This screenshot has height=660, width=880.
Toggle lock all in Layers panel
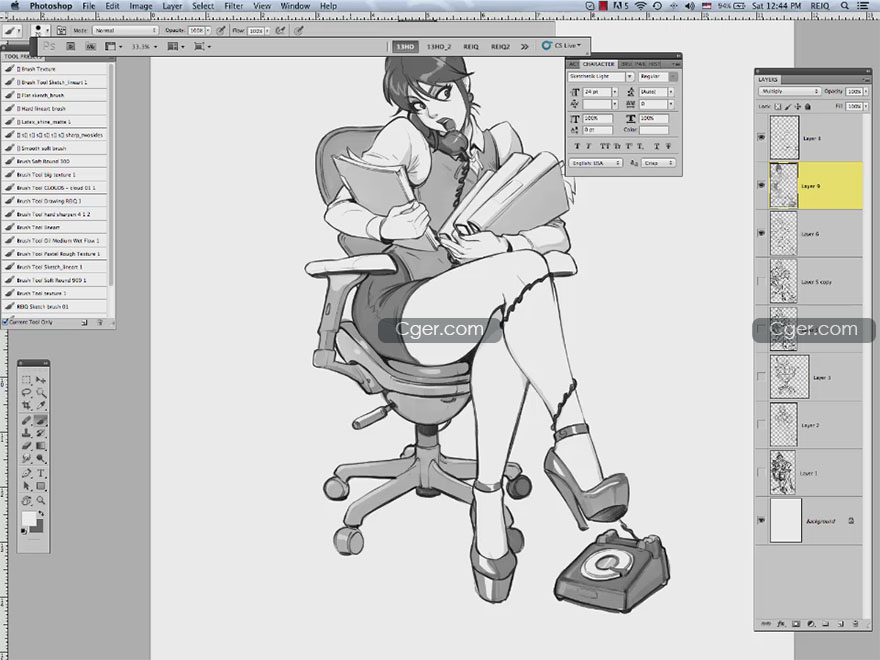808,106
